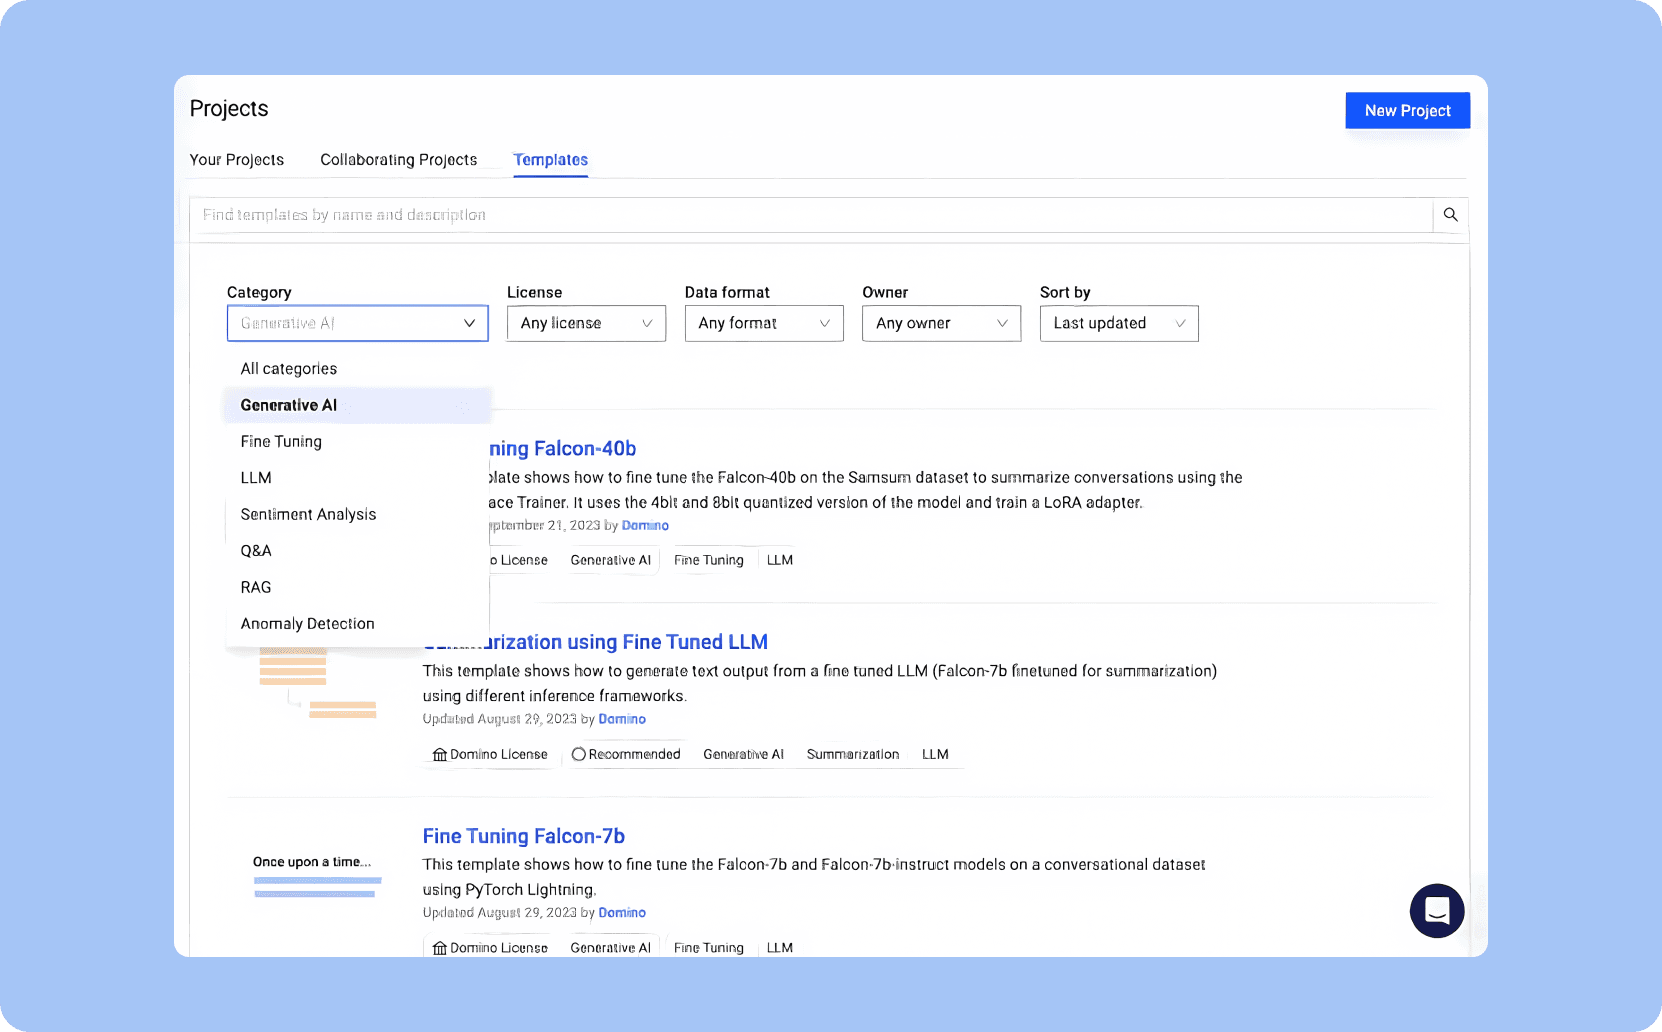Select RAG in the open category menu
Image resolution: width=1662 pixels, height=1032 pixels.
coord(255,587)
